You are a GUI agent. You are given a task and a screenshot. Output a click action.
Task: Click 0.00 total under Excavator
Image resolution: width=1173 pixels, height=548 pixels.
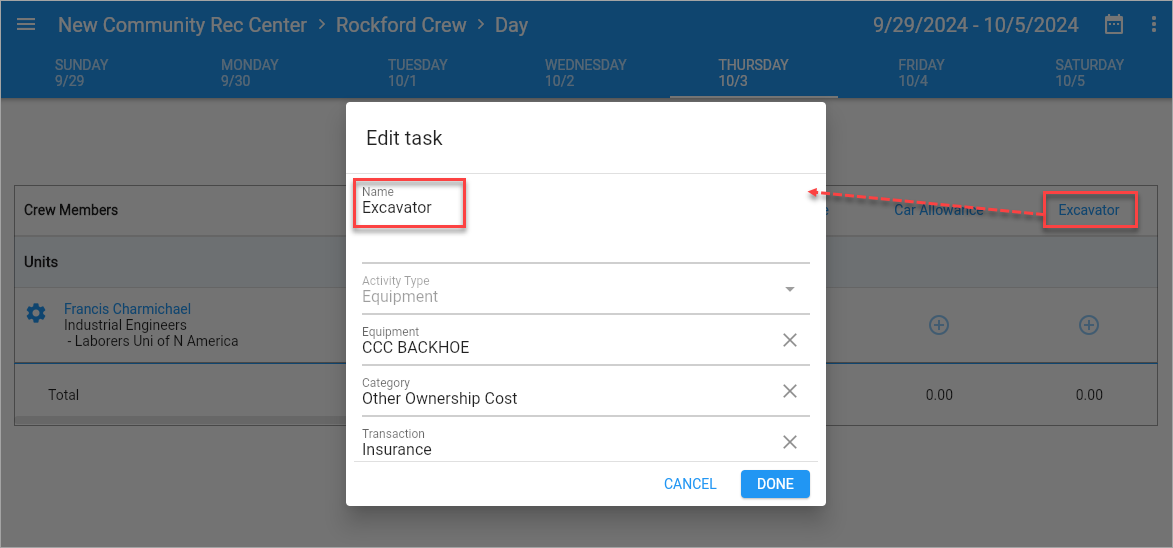point(1088,395)
